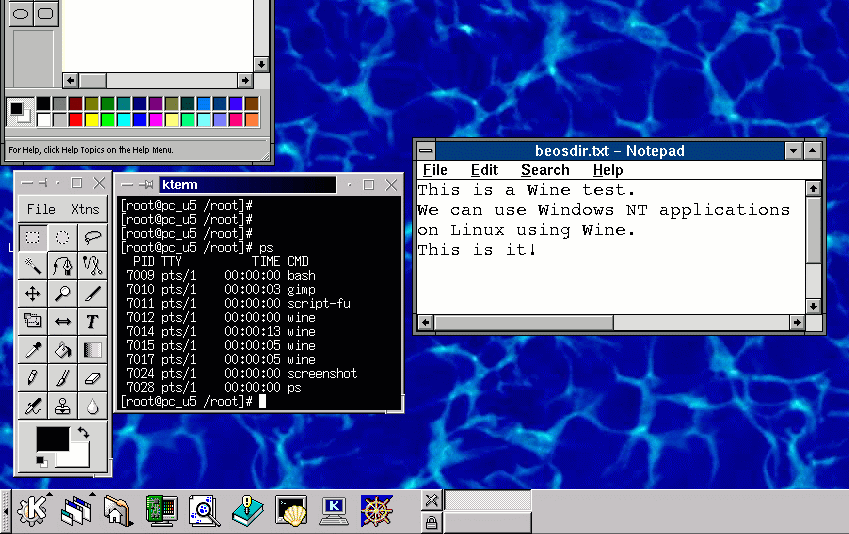Open the window list panel icon
This screenshot has height=534, width=849.
(76, 510)
